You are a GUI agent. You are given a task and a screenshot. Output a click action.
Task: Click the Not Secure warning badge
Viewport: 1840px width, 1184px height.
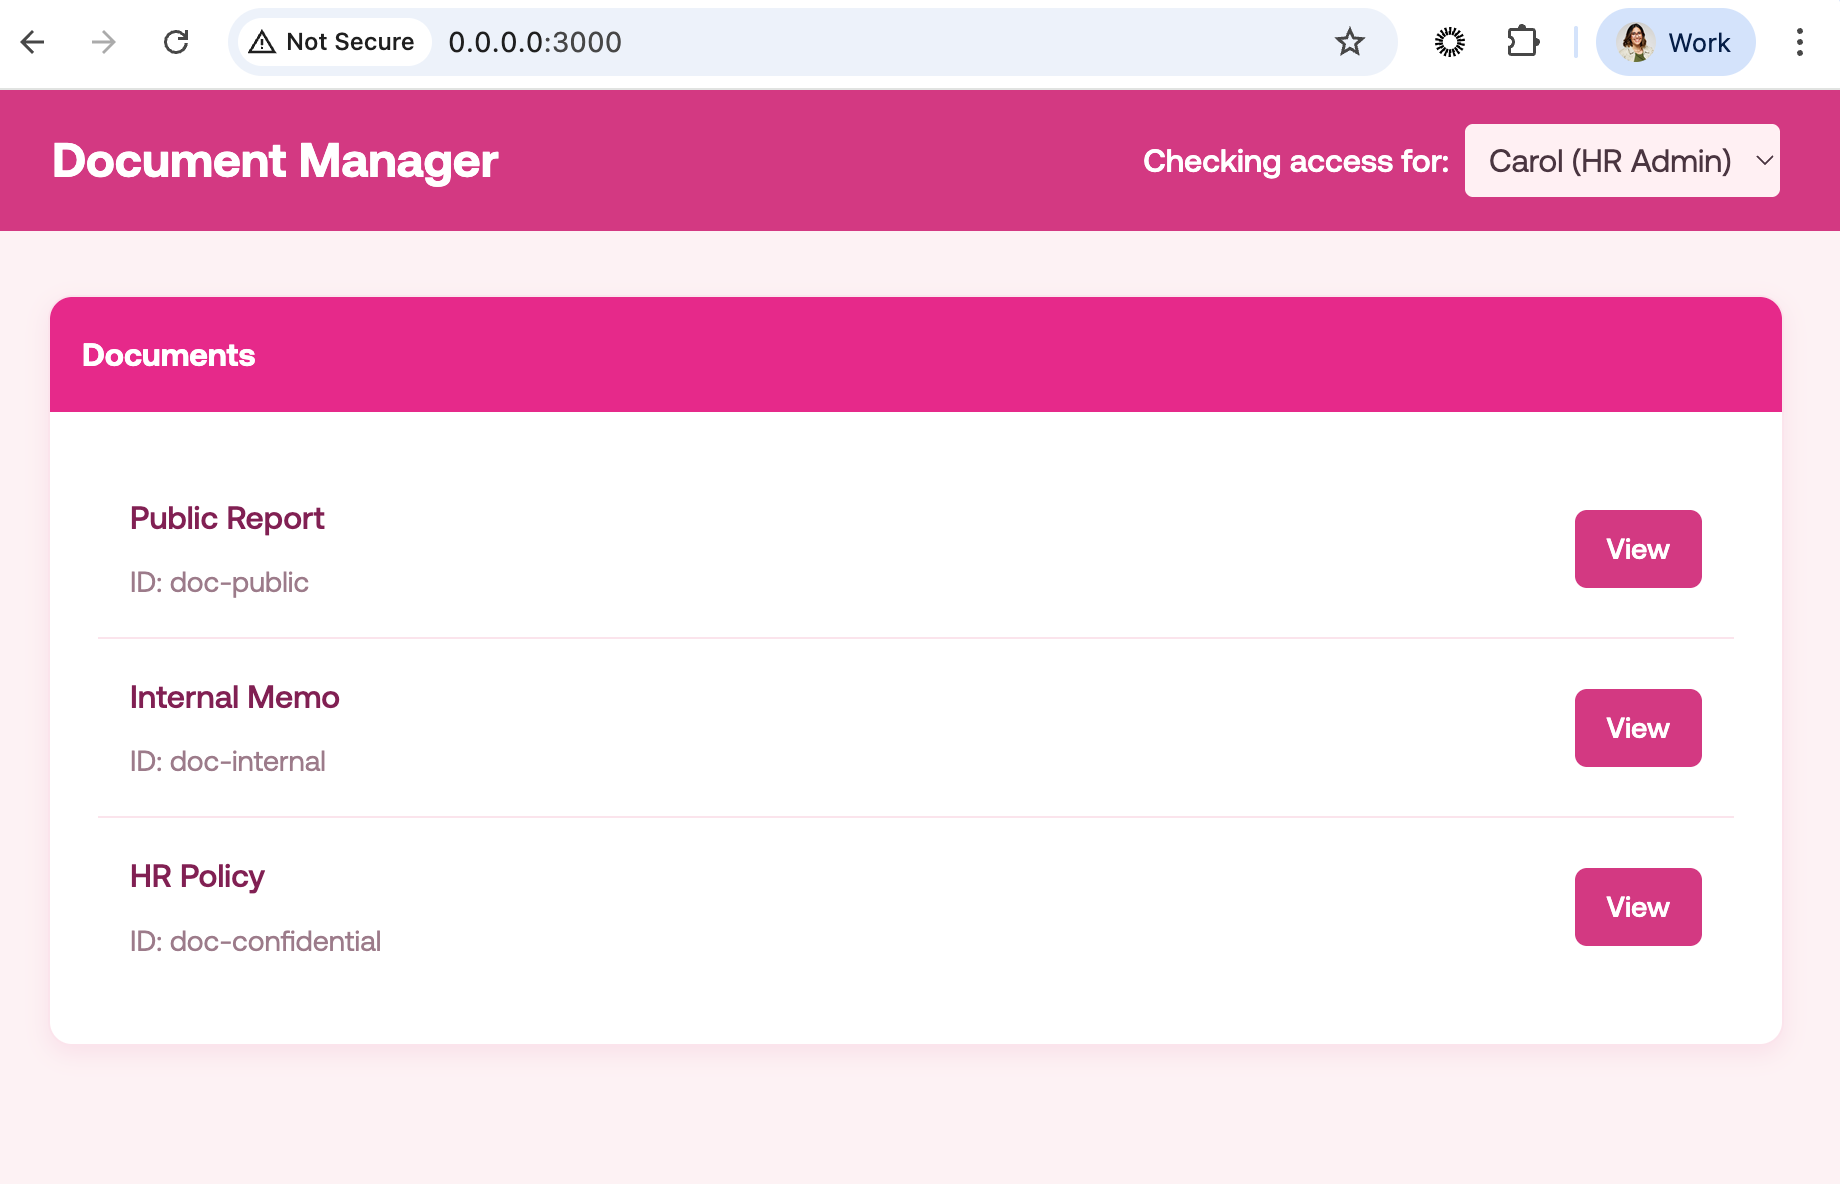pos(331,42)
